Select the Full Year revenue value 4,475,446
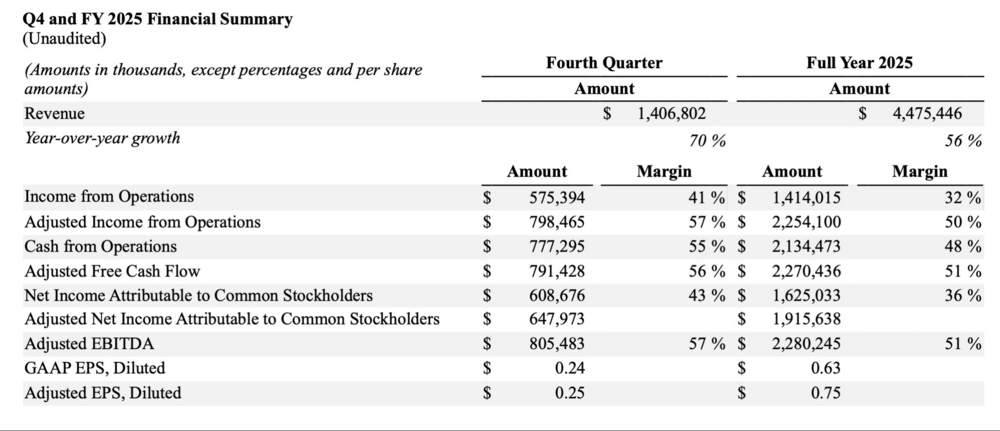1000x431 pixels. (x=927, y=114)
